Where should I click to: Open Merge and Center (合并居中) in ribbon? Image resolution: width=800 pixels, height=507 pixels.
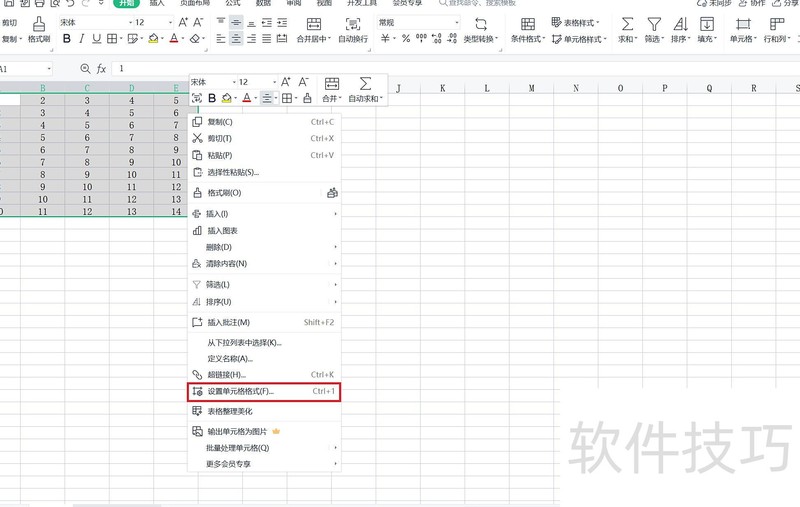tap(314, 30)
